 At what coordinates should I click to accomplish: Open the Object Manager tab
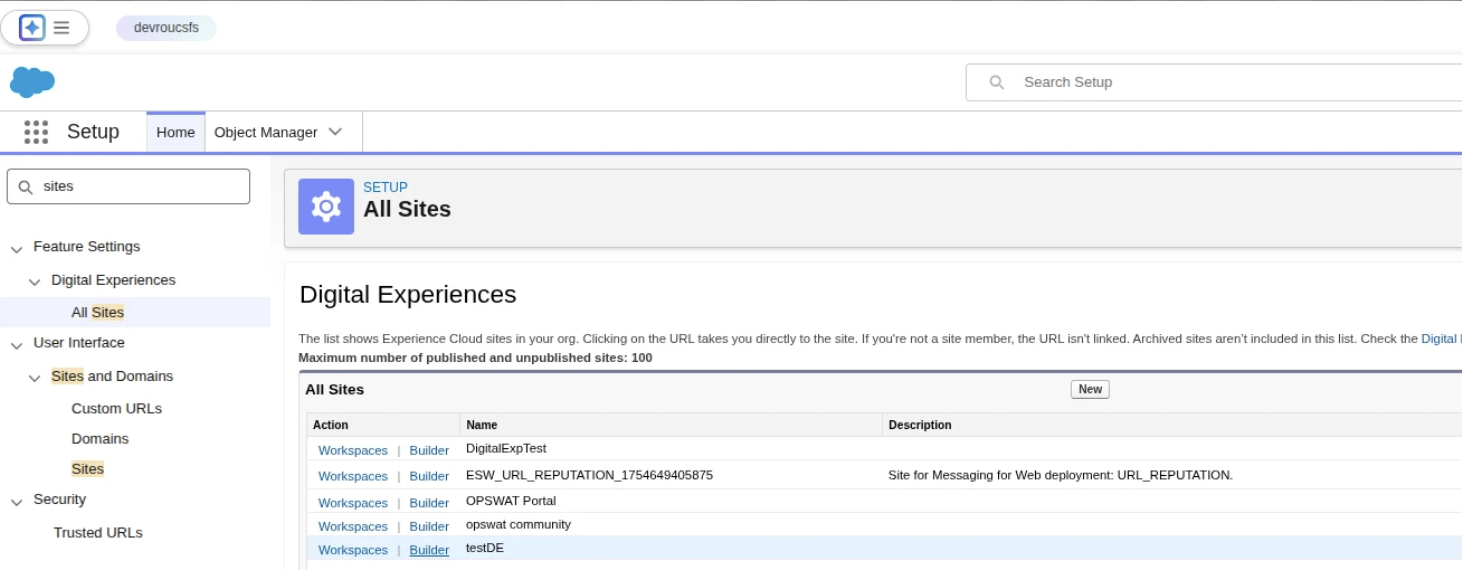[x=265, y=132]
